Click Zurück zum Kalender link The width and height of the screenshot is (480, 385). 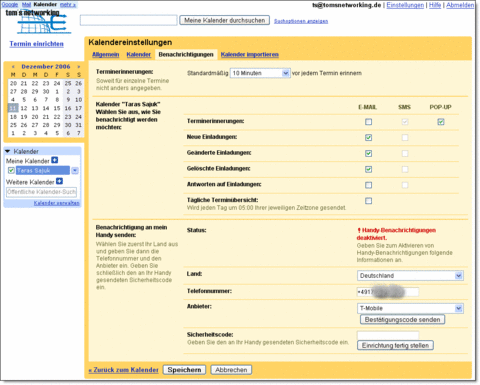(123, 370)
